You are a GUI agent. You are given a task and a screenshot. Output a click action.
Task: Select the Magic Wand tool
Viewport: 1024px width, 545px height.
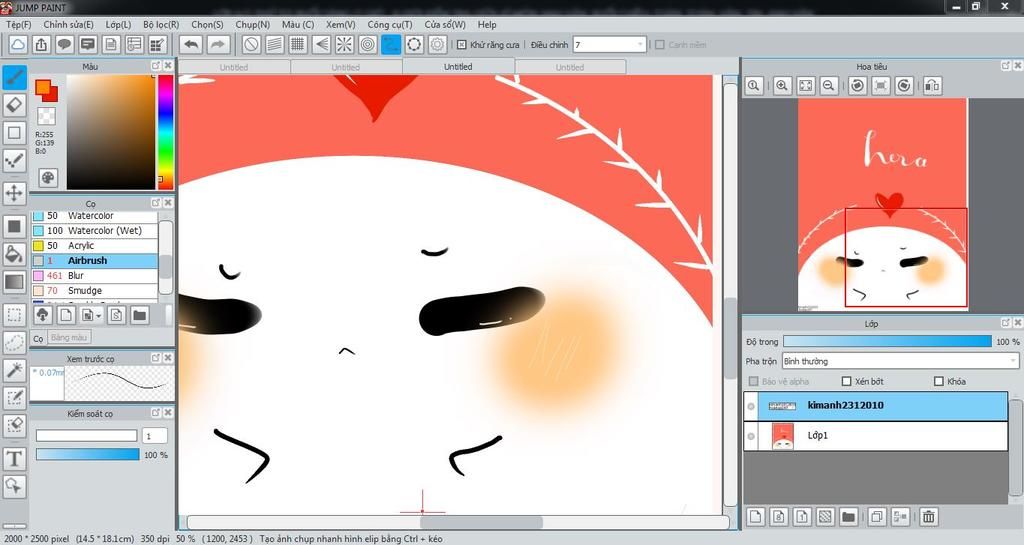(x=14, y=370)
